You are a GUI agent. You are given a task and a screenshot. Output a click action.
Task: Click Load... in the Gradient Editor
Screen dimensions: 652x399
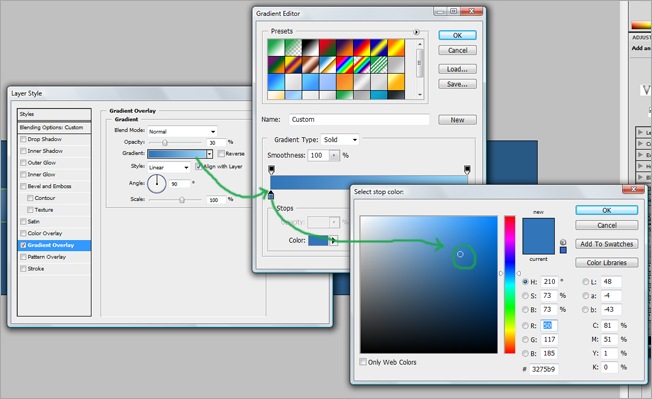457,69
